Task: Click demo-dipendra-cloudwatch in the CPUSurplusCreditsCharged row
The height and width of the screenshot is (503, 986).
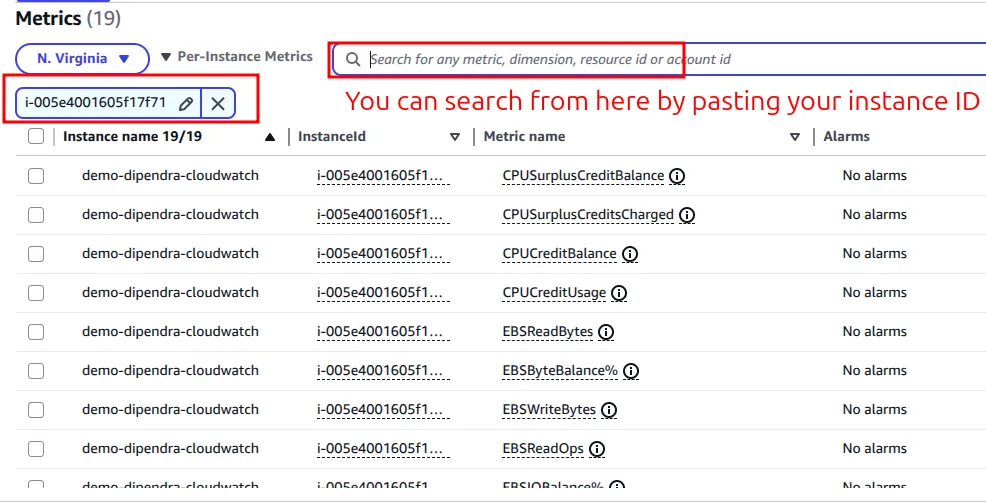Action: coord(170,215)
